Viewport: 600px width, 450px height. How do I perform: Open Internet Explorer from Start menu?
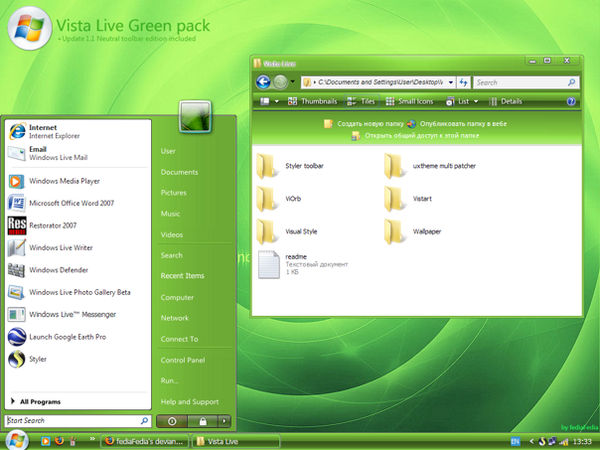(x=78, y=132)
